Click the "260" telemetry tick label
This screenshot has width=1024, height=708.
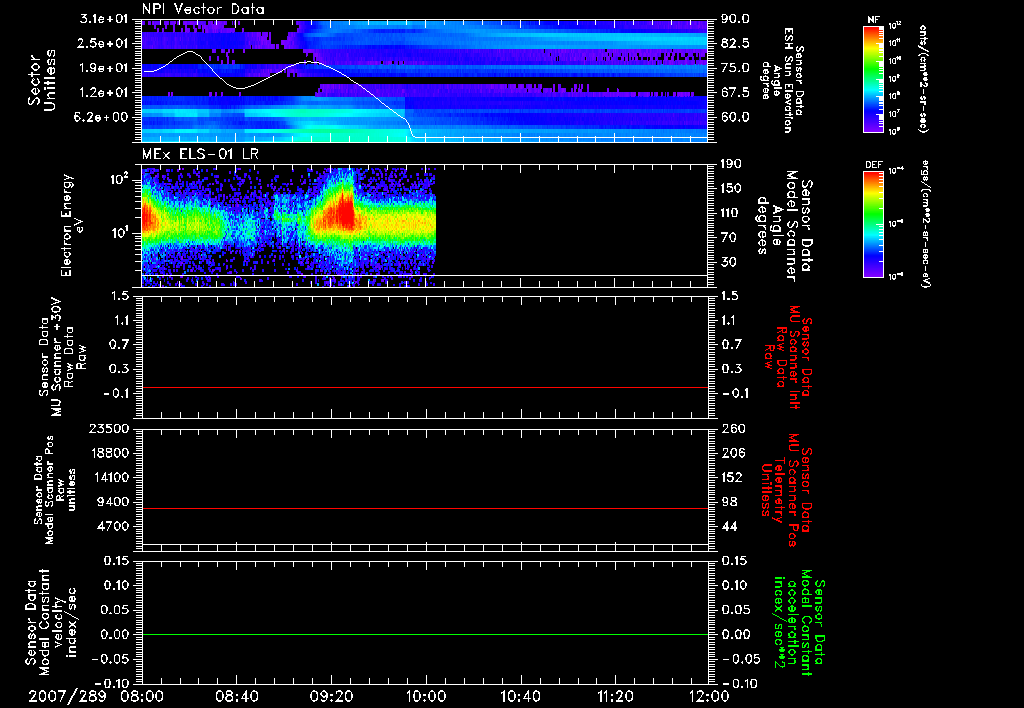click(x=732, y=429)
